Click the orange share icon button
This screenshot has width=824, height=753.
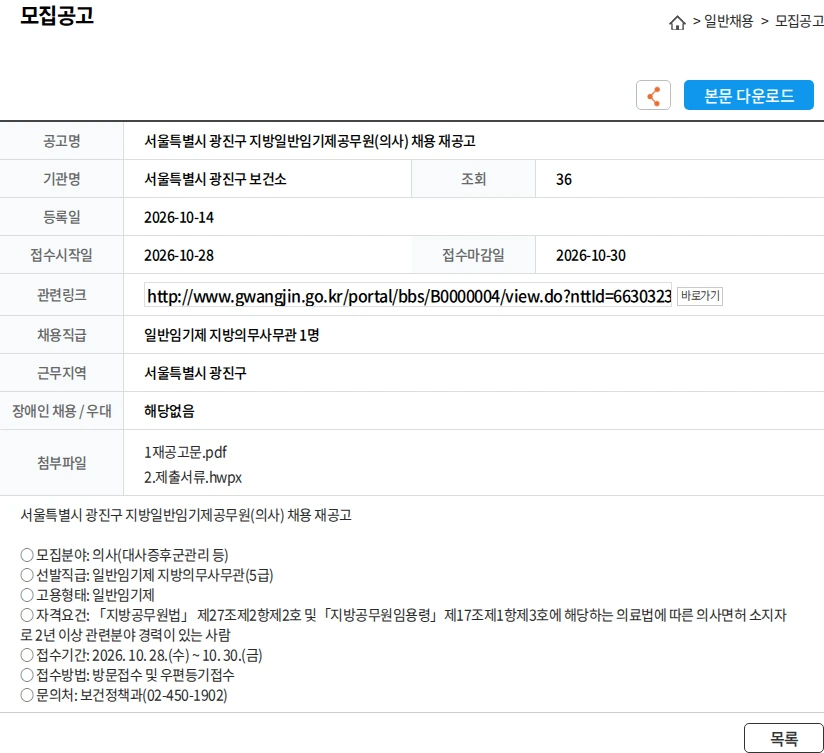[653, 95]
